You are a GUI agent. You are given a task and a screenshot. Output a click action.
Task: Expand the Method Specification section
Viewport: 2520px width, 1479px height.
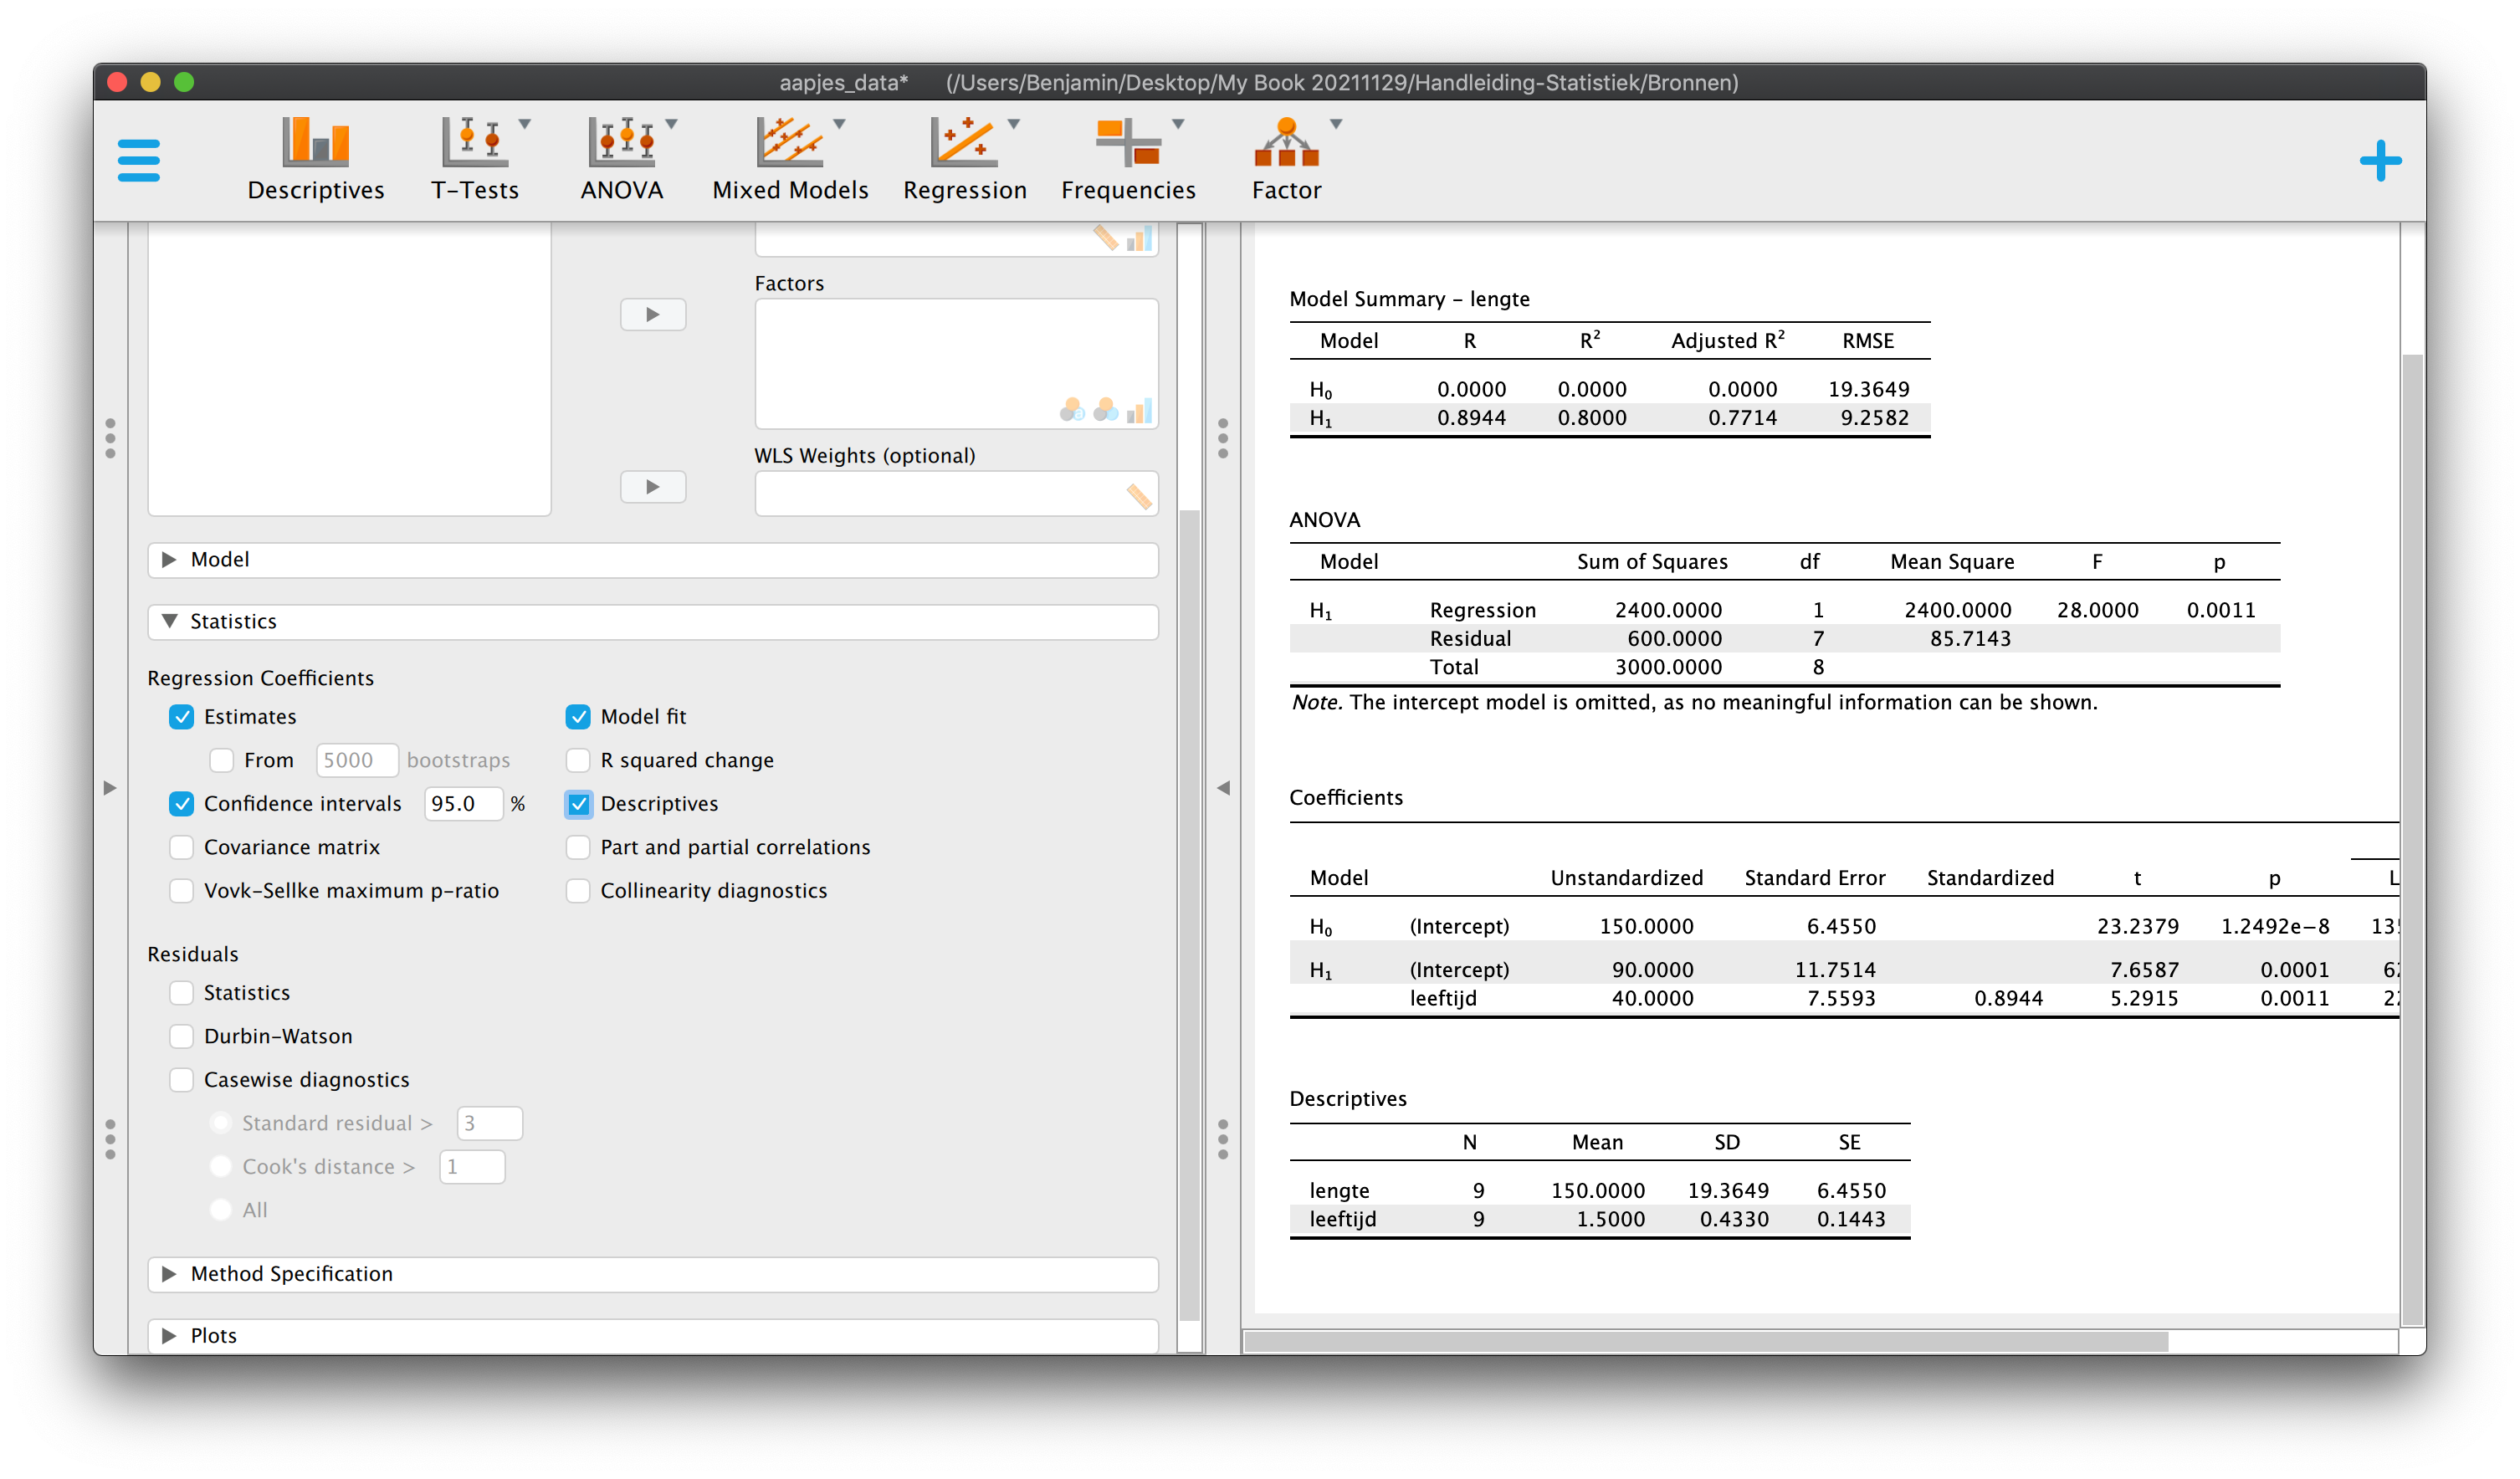[653, 1274]
